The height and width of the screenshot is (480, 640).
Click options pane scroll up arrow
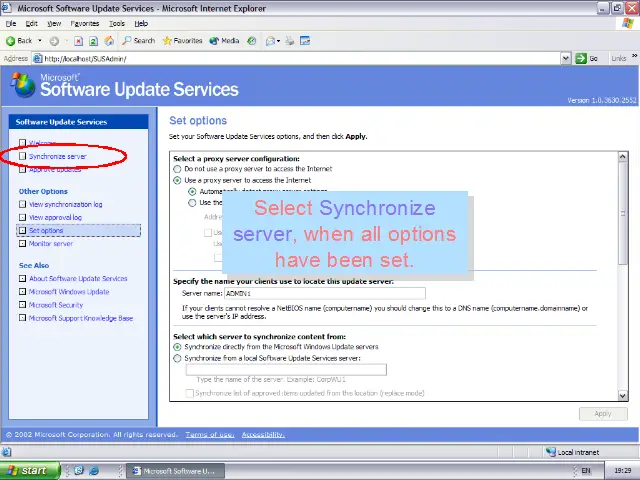click(x=622, y=157)
